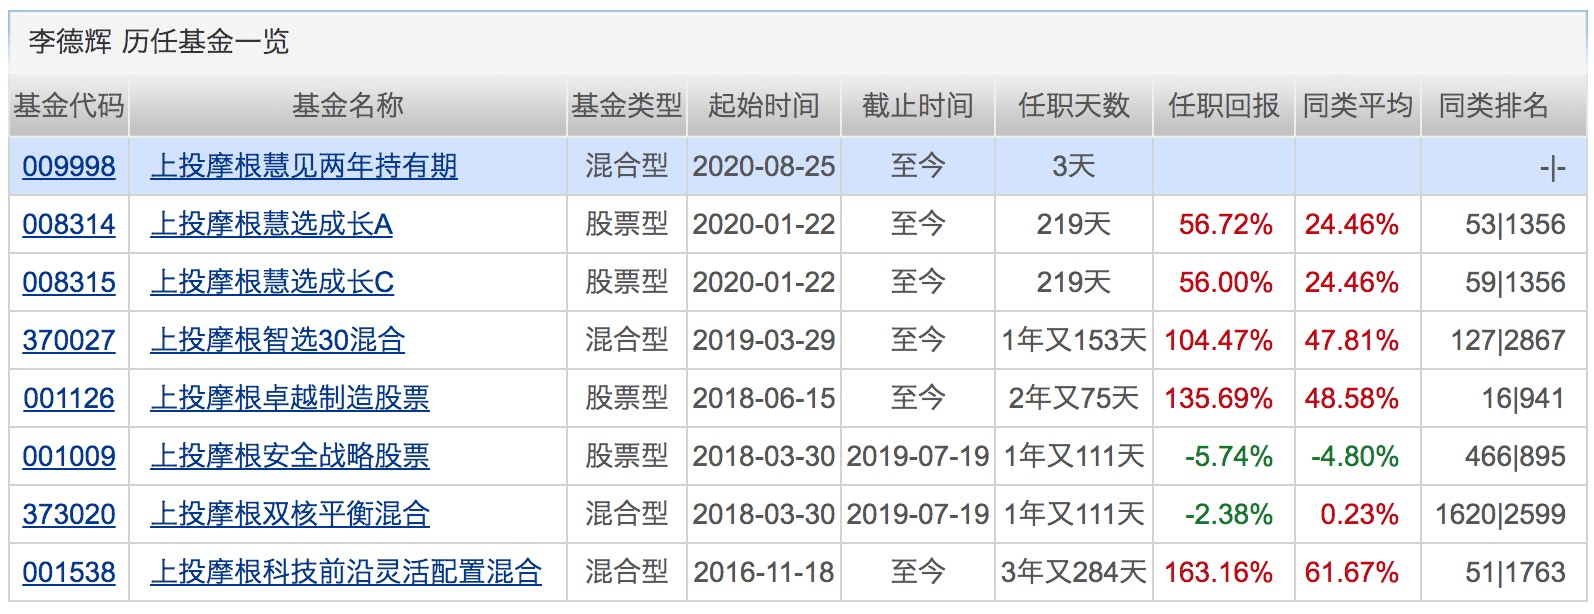Viewport: 1594px width, 614px height.
Task: Click the 起始时间 column header
Action: tap(764, 105)
